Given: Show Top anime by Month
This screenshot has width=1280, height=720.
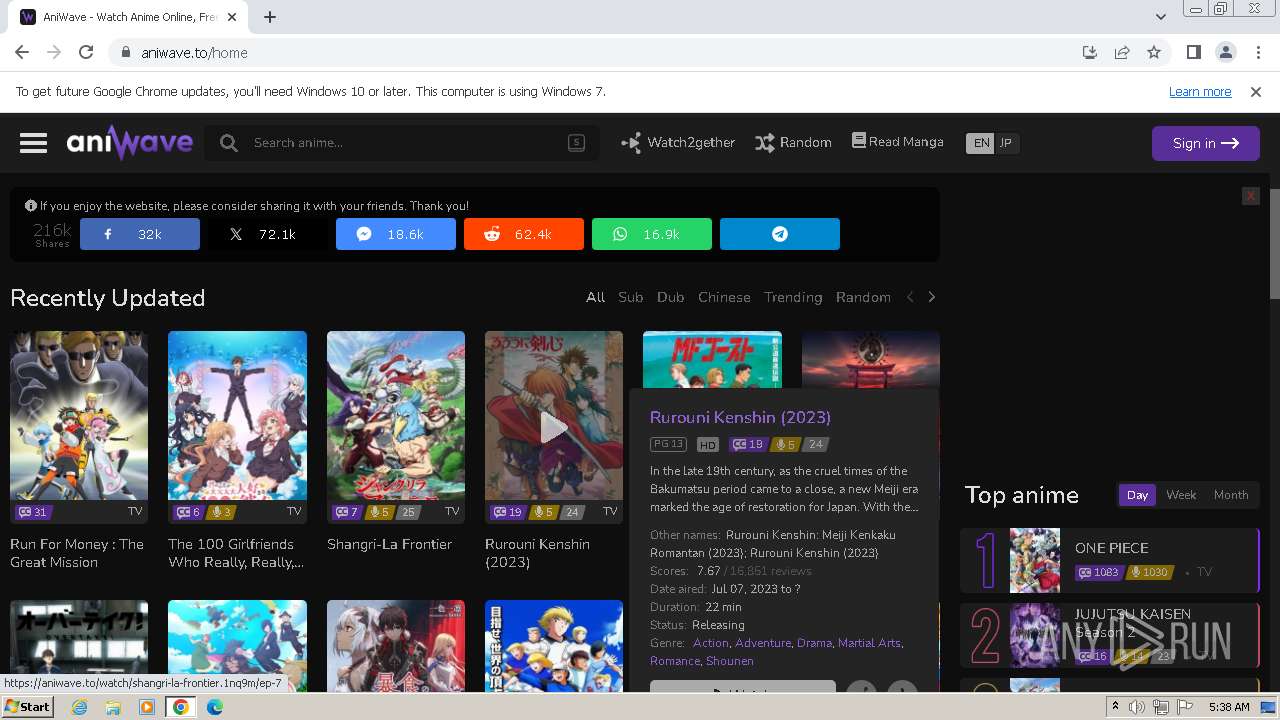Looking at the screenshot, I should (x=1231, y=495).
